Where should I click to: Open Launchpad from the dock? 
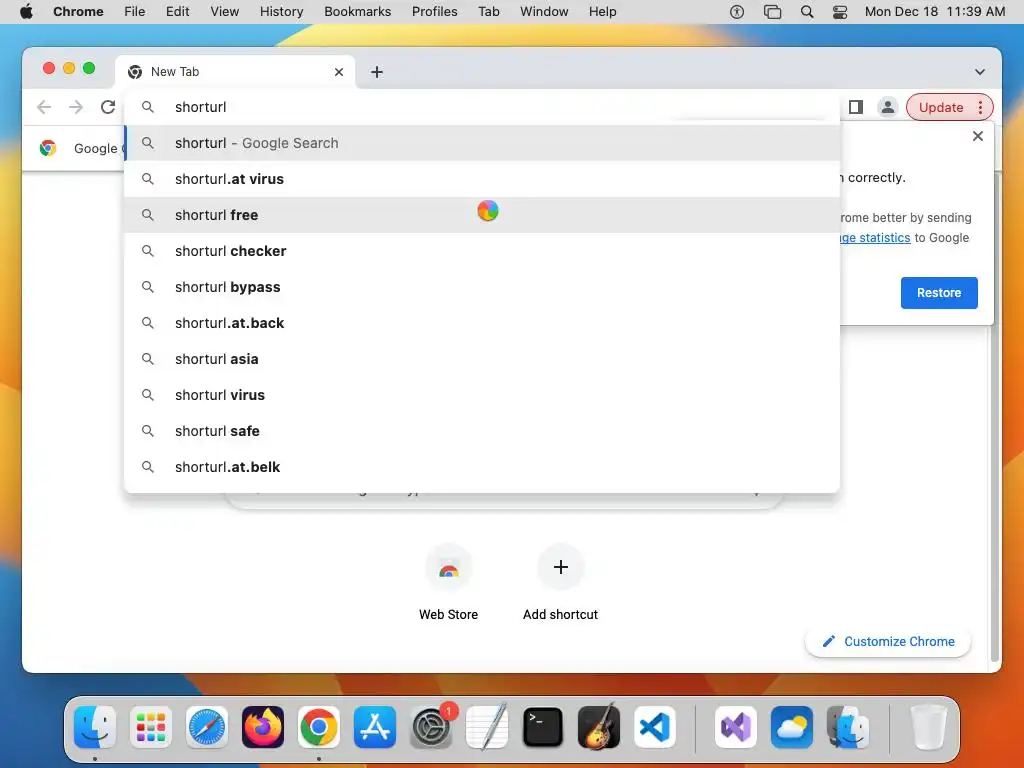(x=151, y=727)
